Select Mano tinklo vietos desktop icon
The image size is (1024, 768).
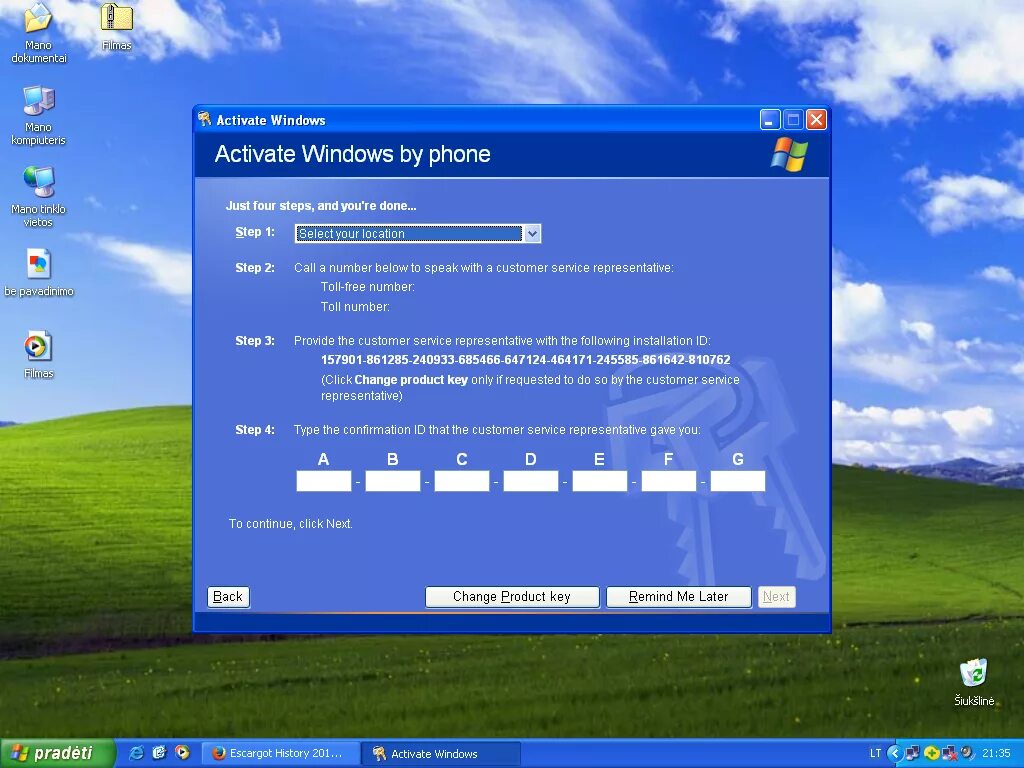[x=38, y=197]
